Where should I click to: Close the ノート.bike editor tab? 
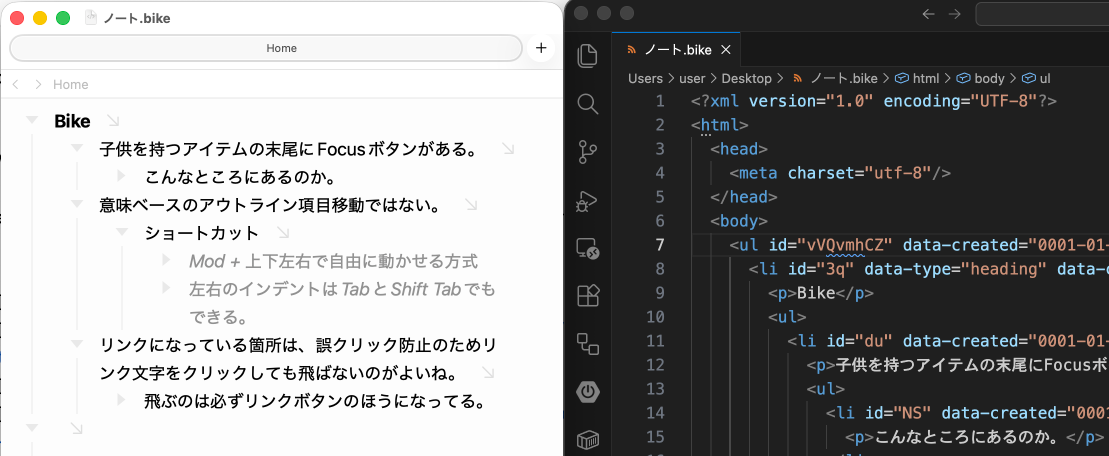725,50
